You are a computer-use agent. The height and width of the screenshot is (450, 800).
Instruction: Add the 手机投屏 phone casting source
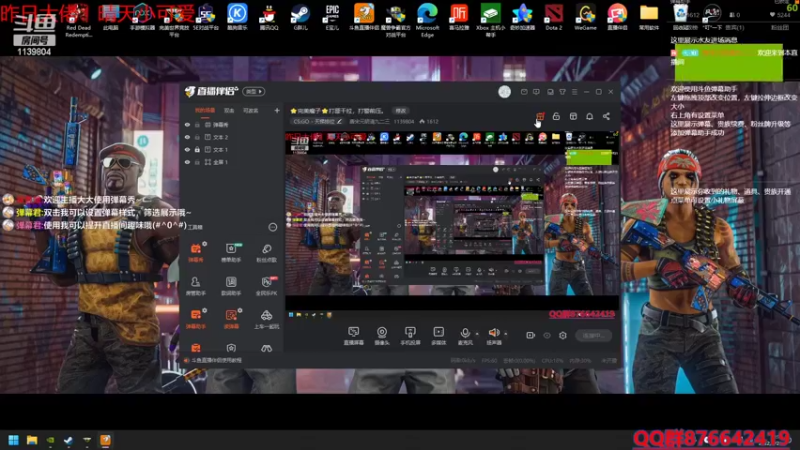(x=410, y=336)
